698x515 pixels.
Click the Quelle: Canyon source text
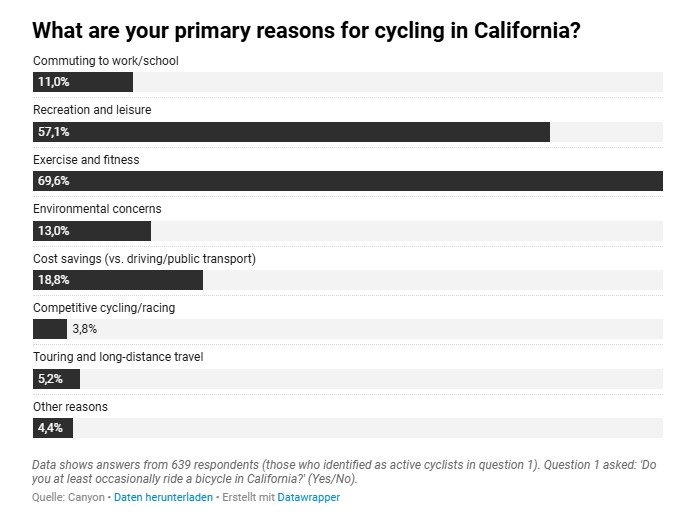point(68,497)
